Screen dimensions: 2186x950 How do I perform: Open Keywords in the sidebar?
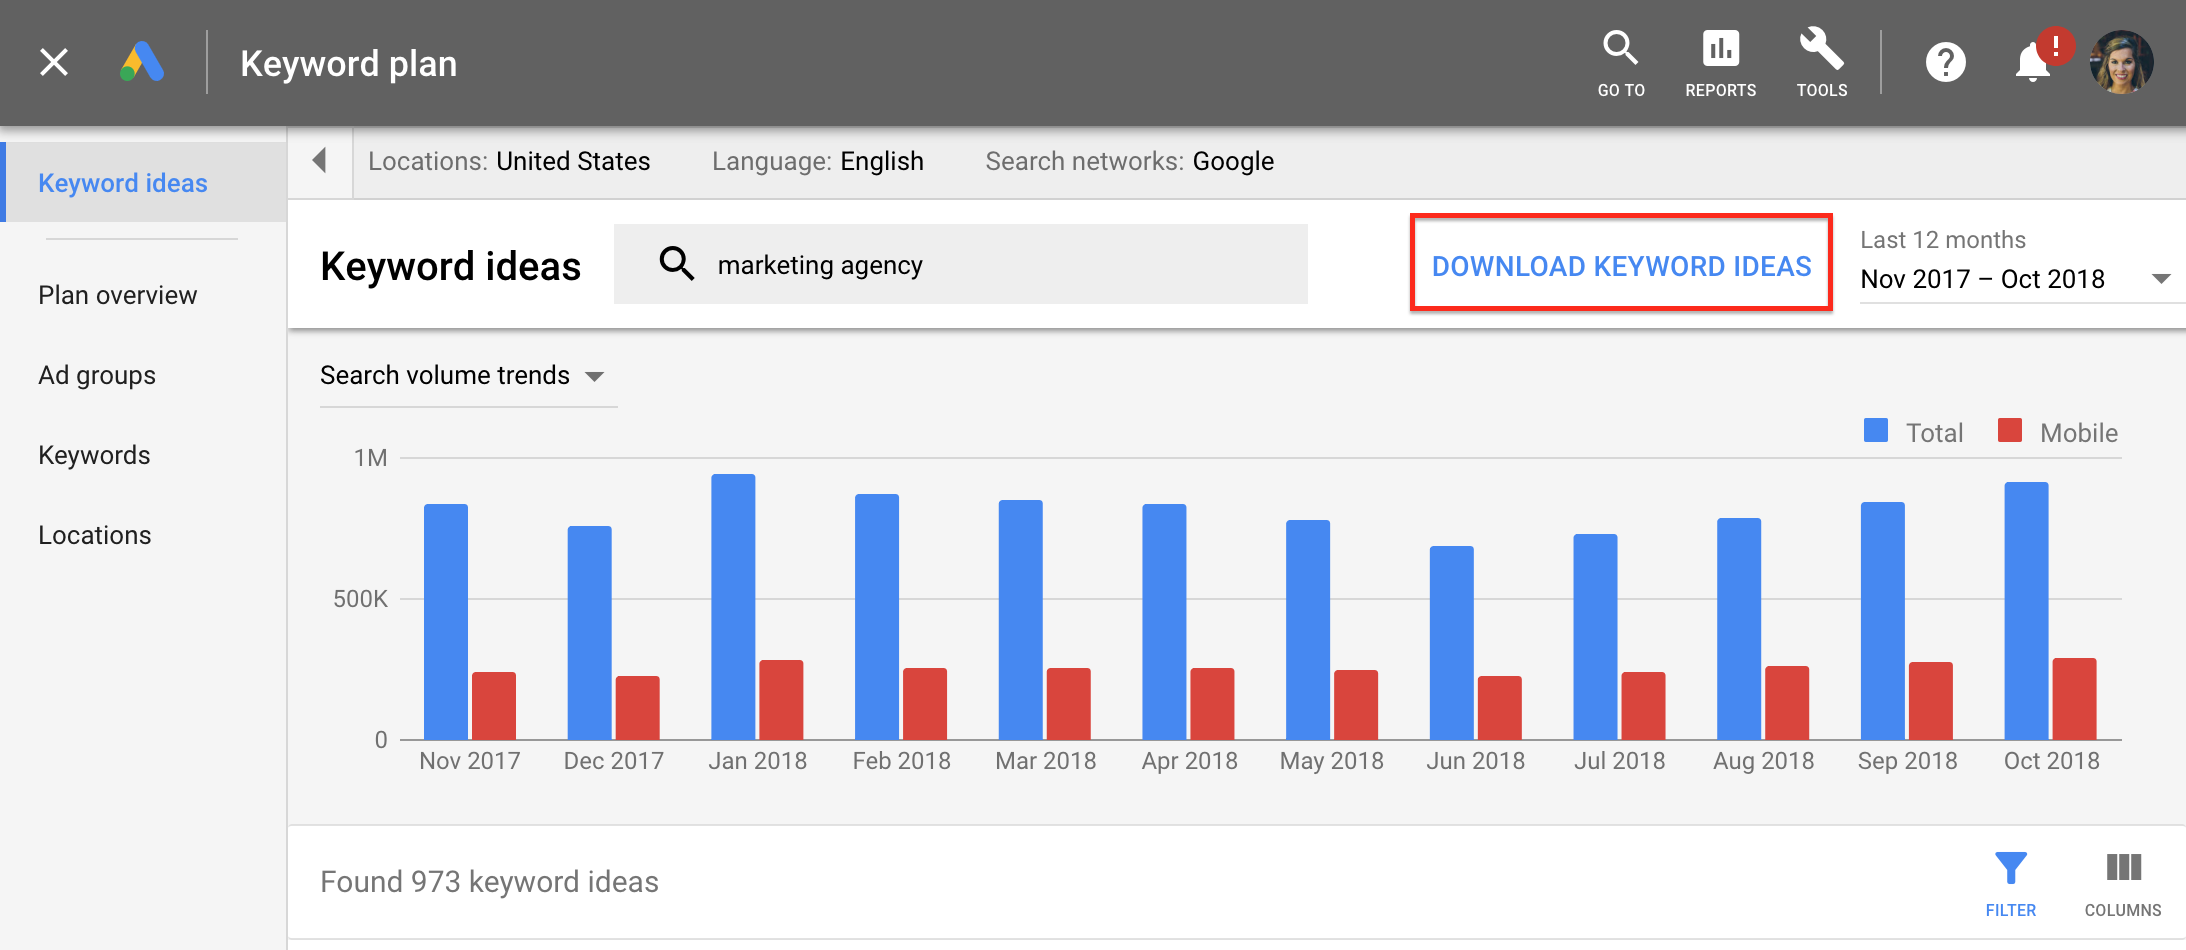point(94,455)
